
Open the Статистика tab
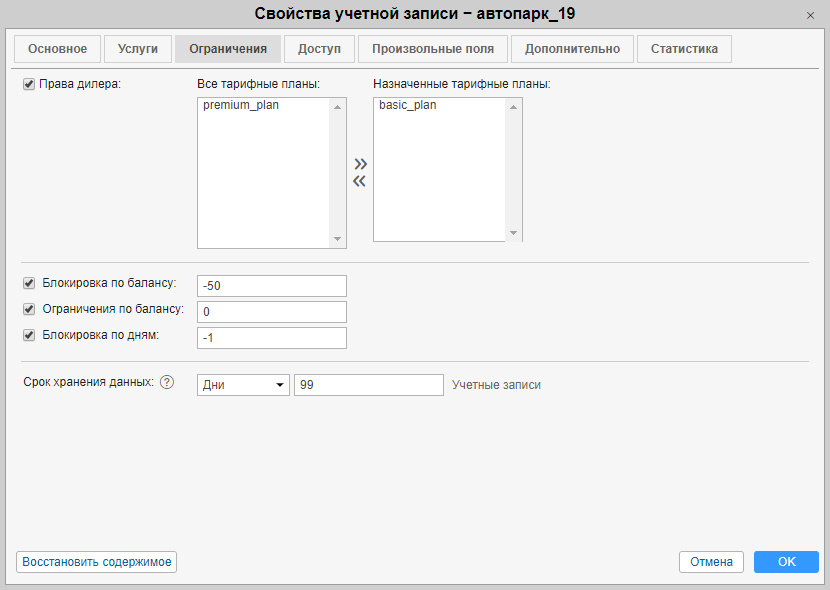coord(684,49)
